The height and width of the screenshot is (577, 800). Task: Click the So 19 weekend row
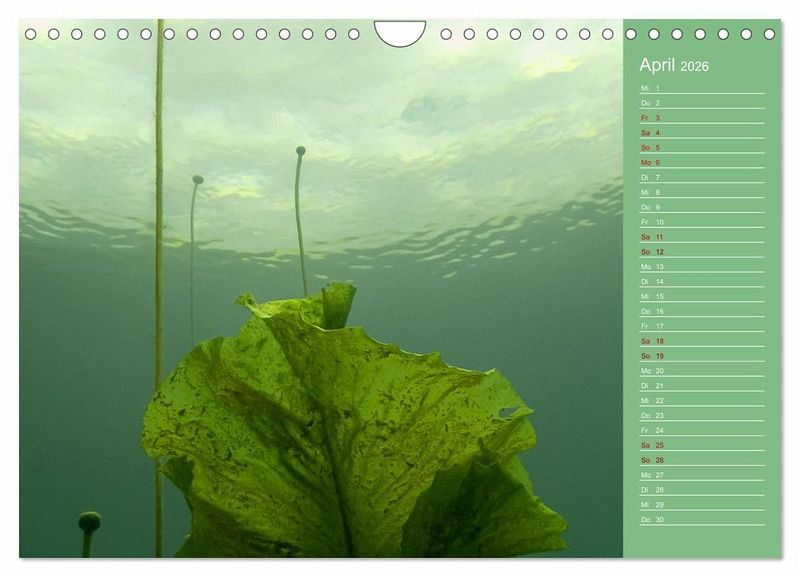tap(702, 356)
